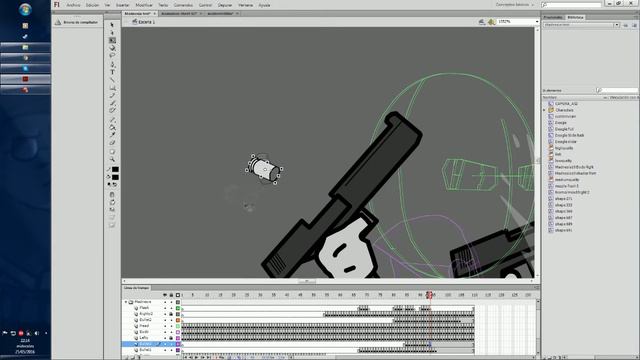Viewport: 640px width, 360px height.
Task: Click Show All Layers as Outlines header
Action: [x=178, y=295]
